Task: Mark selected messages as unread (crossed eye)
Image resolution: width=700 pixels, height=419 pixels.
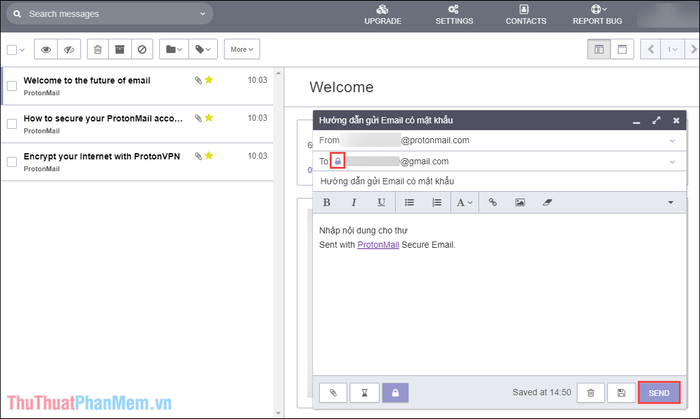Action: point(69,50)
